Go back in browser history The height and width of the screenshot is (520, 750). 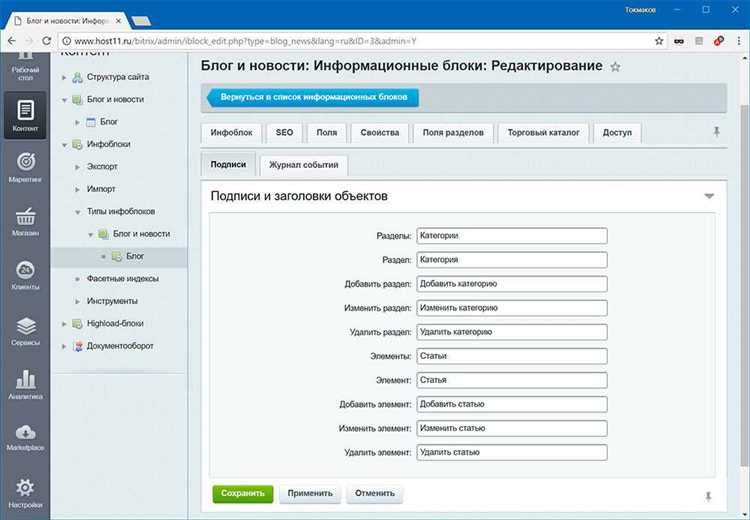tap(12, 41)
